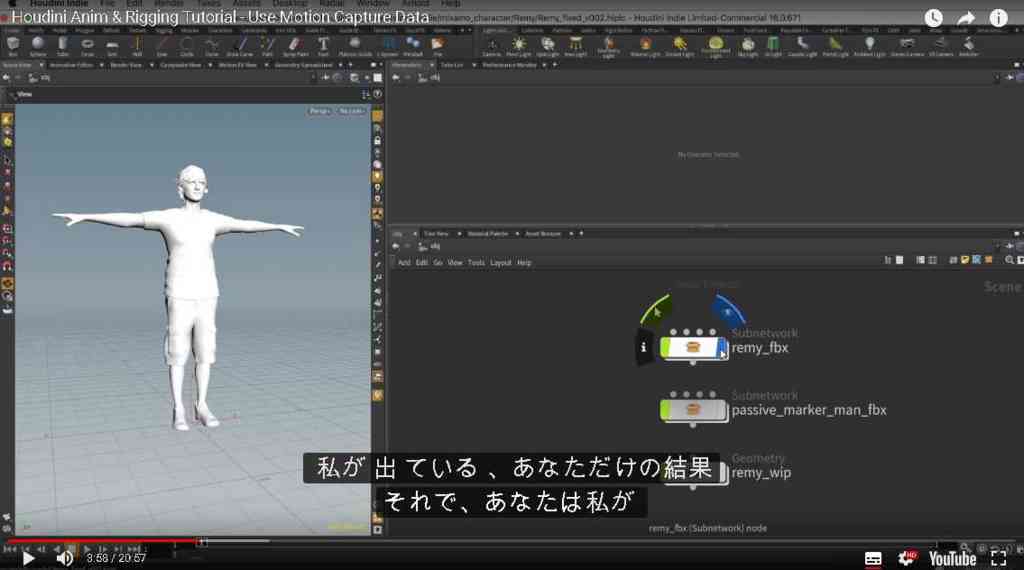Choose the Torus shelf tool
1024x570 pixels.
[x=88, y=46]
